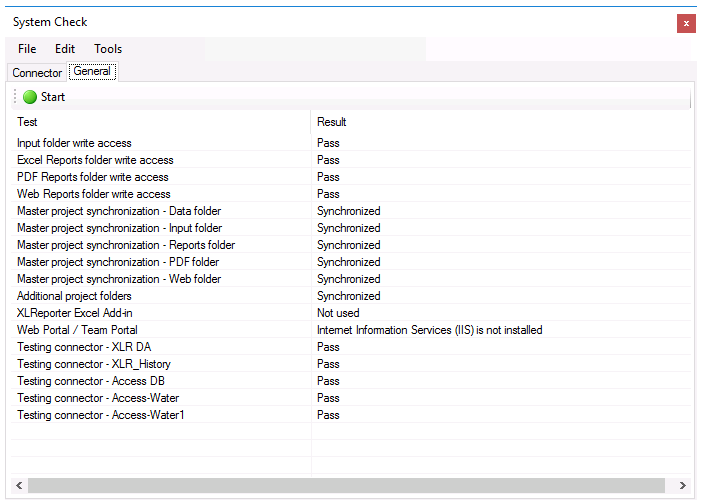Select 'Master project synchronization - Data folder' row

tap(351, 211)
